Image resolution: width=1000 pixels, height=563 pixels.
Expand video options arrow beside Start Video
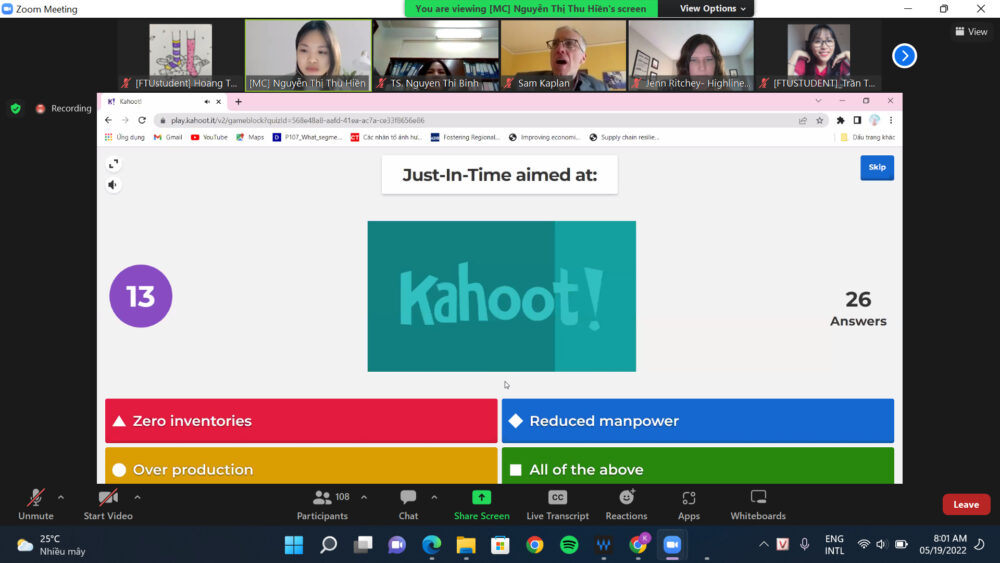pos(137,497)
